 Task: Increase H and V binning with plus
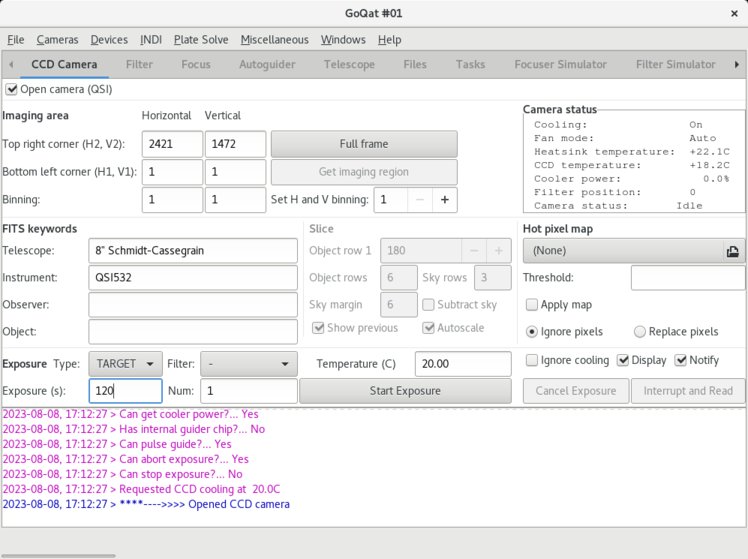click(445, 200)
